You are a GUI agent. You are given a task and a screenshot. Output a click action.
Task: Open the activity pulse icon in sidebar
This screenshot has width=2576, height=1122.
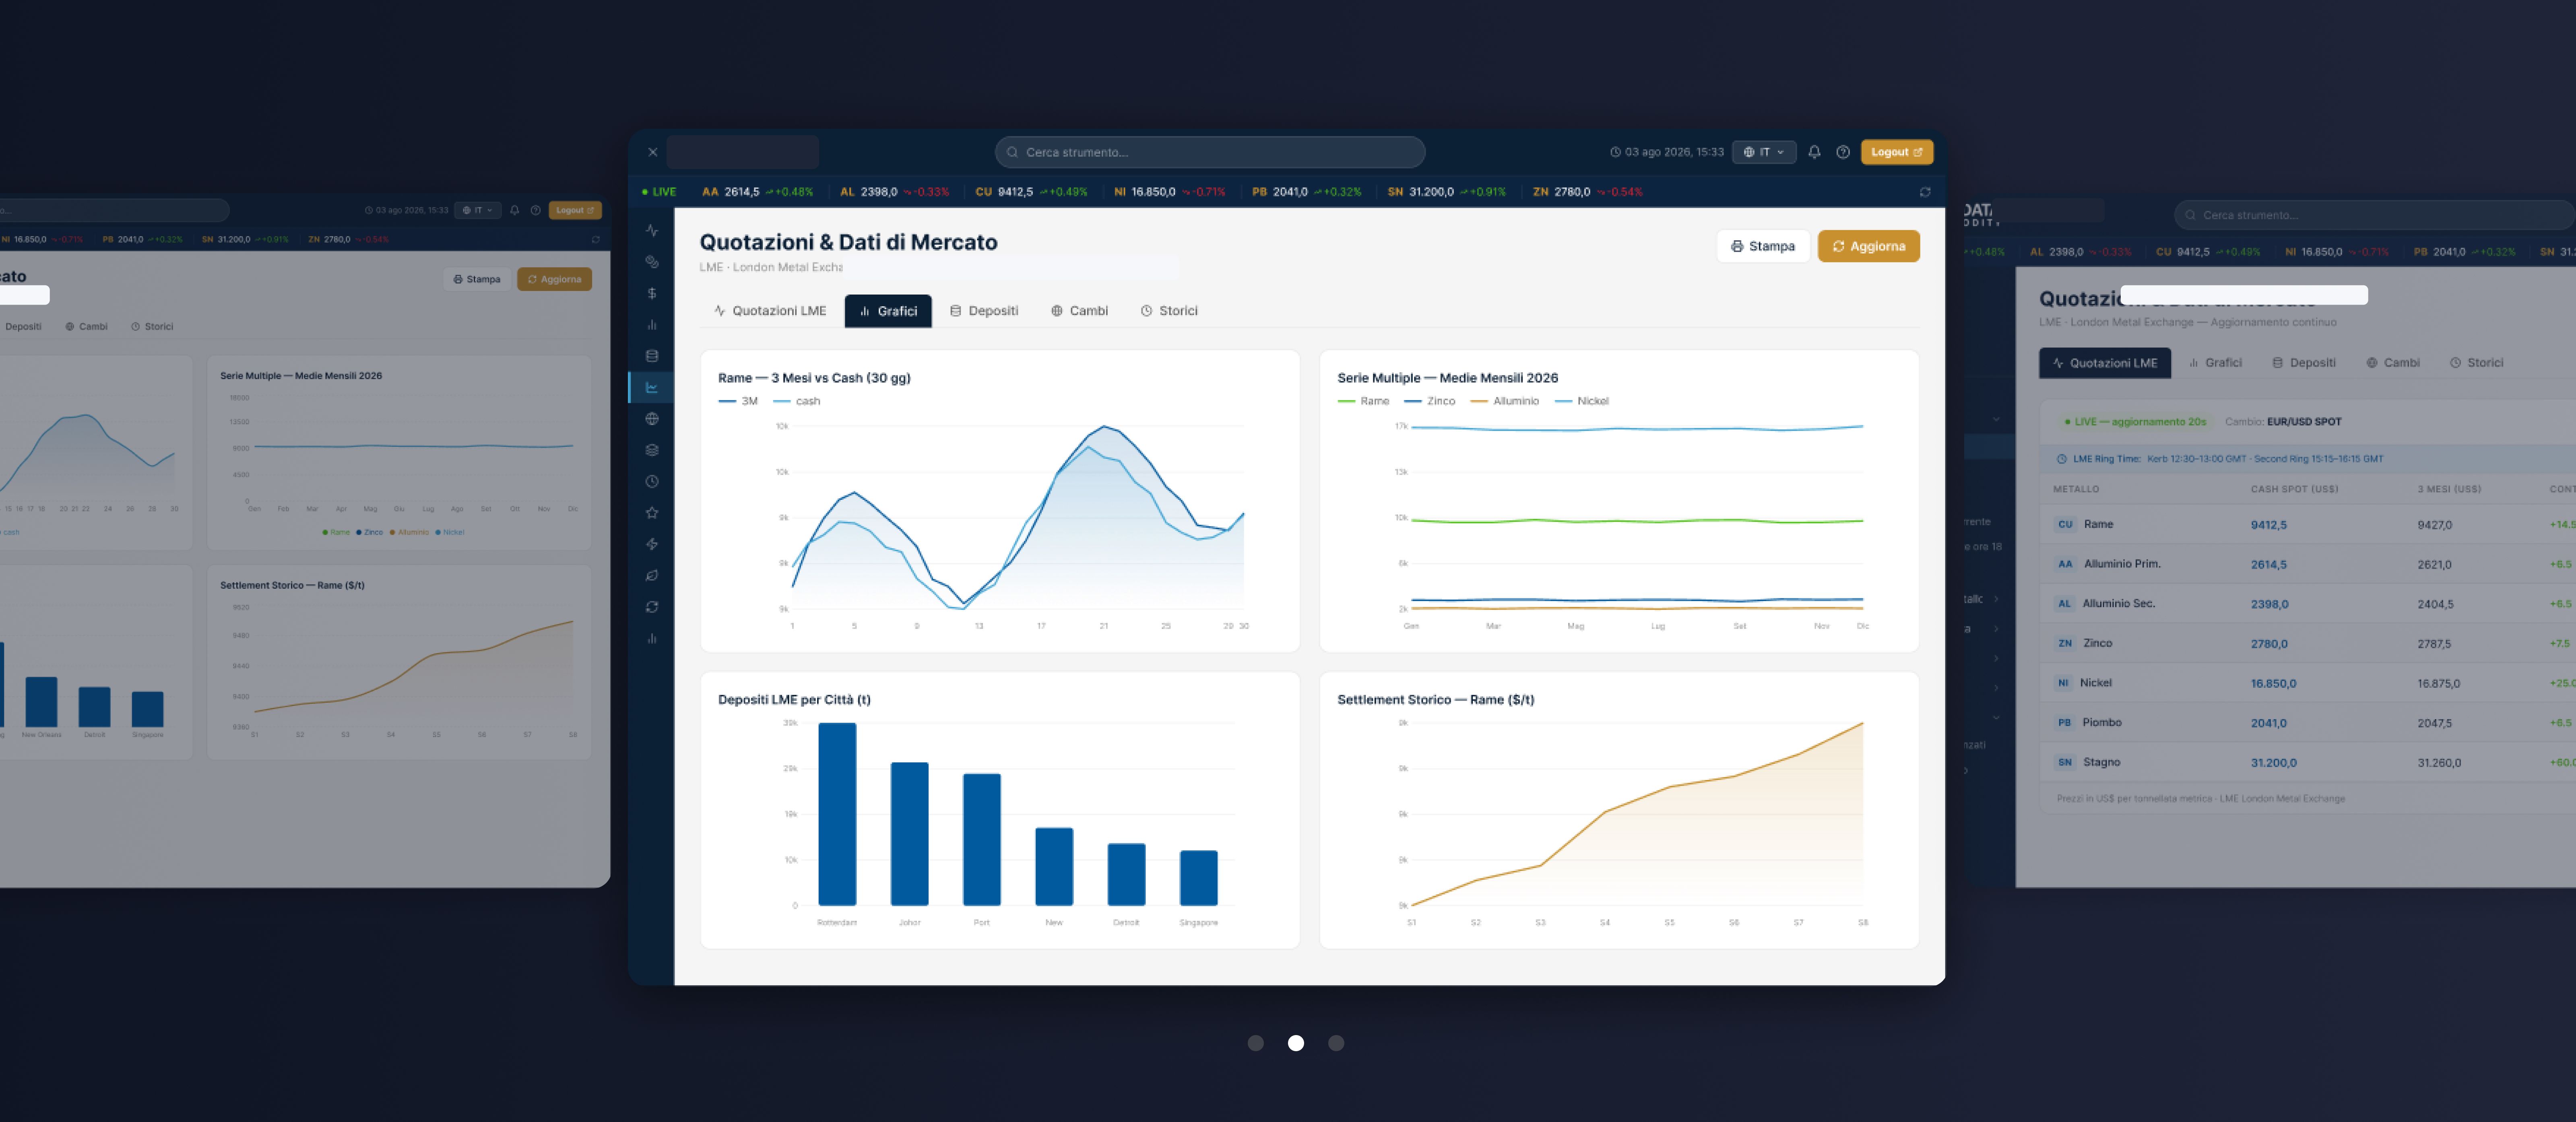coord(652,230)
